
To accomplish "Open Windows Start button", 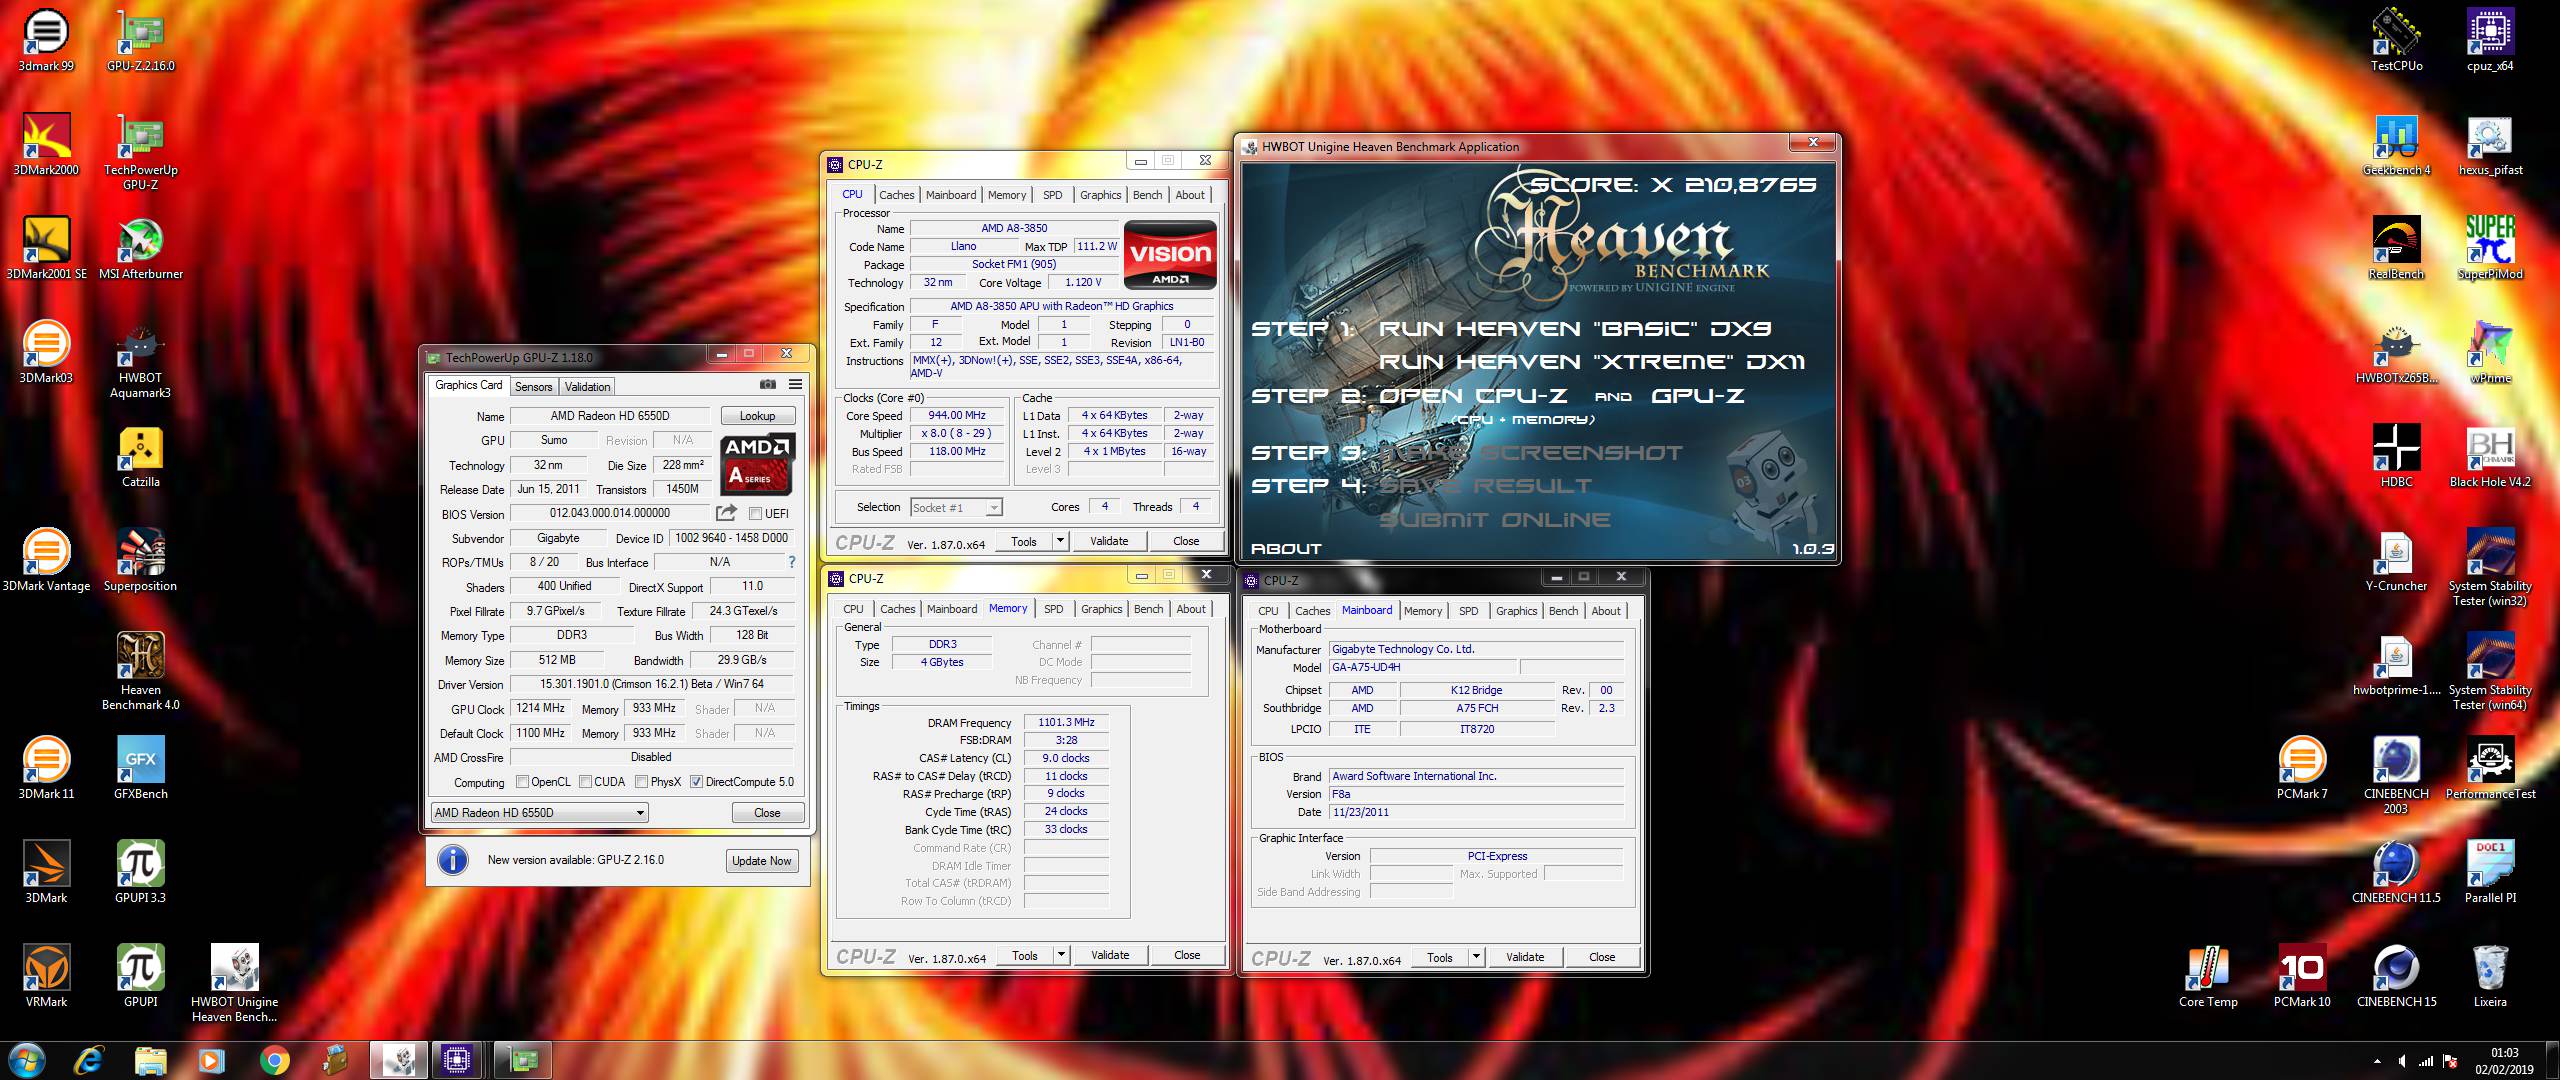I will [27, 1060].
